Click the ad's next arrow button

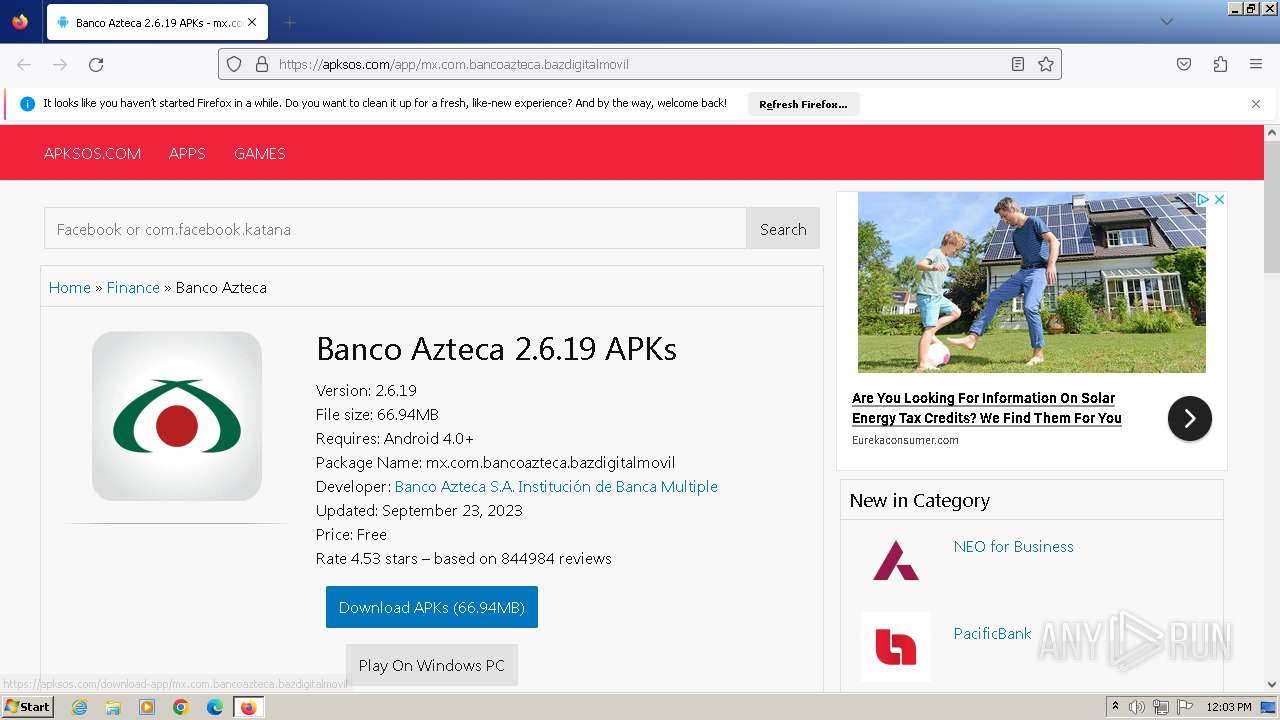[1190, 419]
